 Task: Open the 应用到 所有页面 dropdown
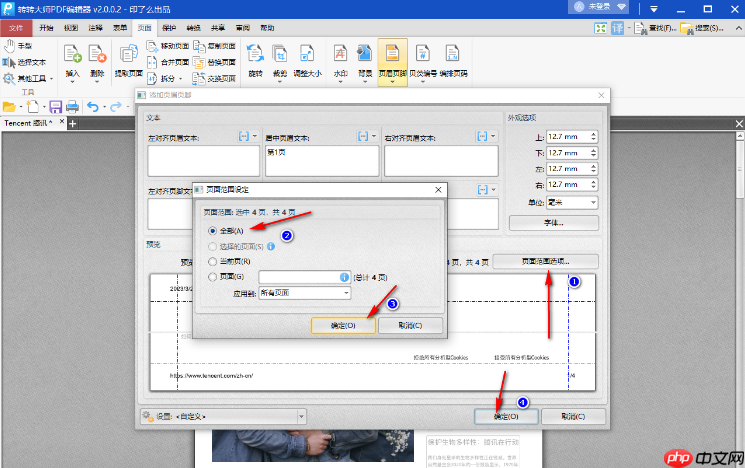(304, 293)
